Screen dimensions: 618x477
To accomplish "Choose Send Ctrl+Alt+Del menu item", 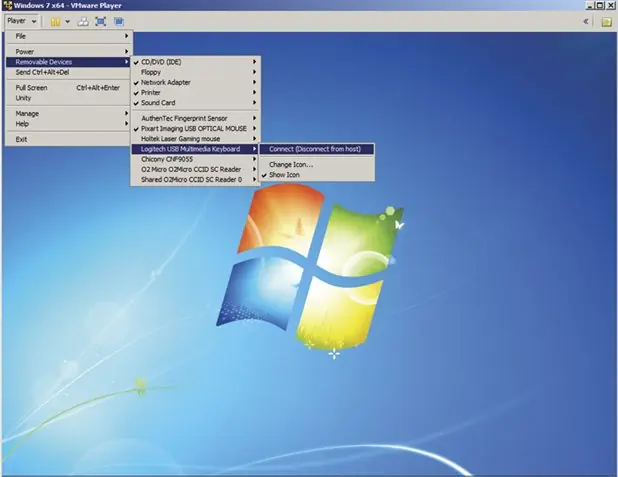I will tap(69, 72).
